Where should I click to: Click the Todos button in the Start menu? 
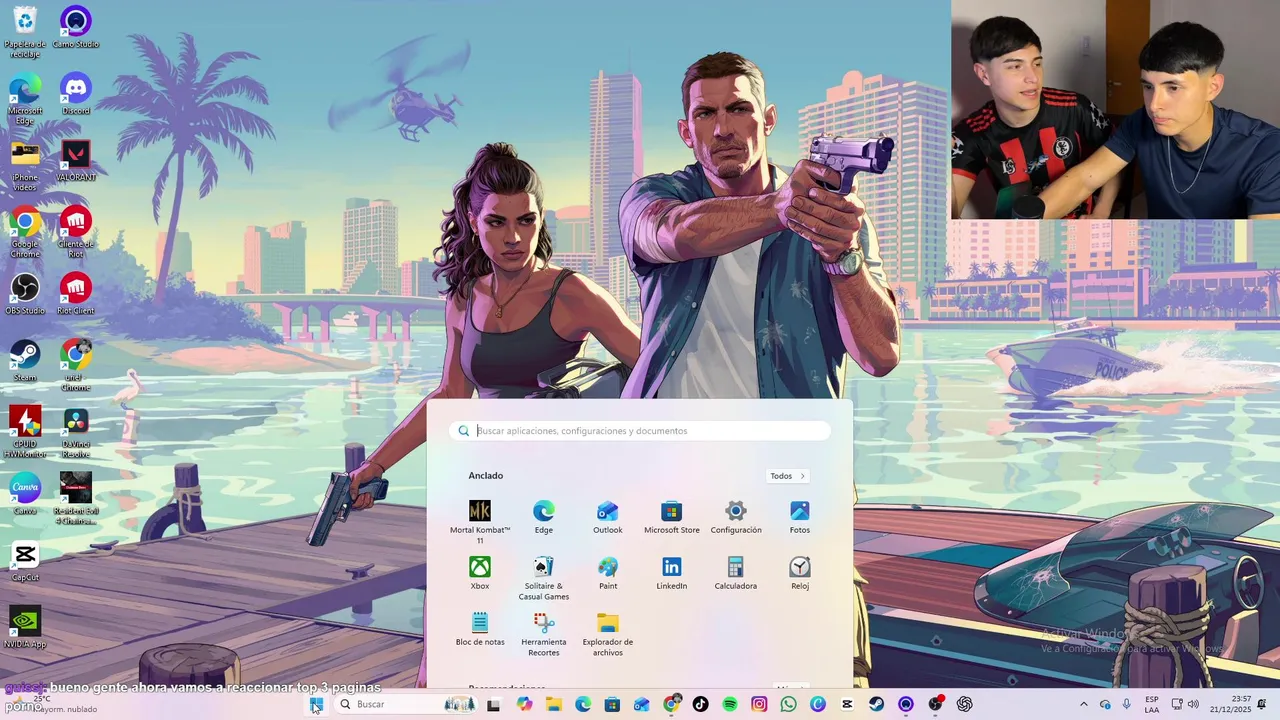click(788, 476)
